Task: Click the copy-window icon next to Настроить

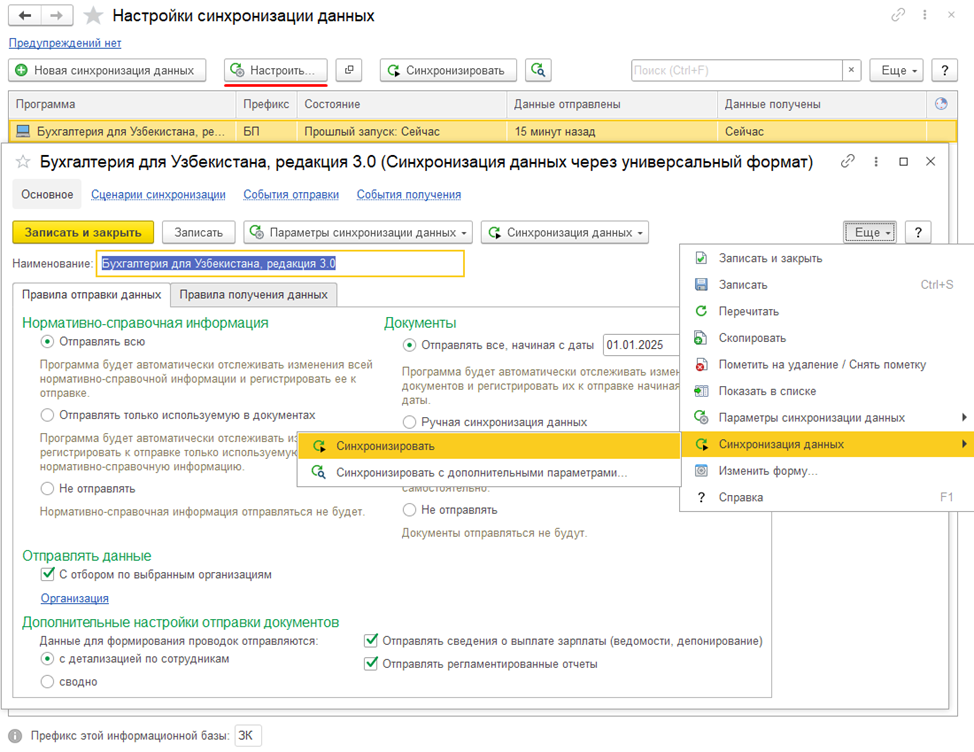Action: (x=349, y=70)
